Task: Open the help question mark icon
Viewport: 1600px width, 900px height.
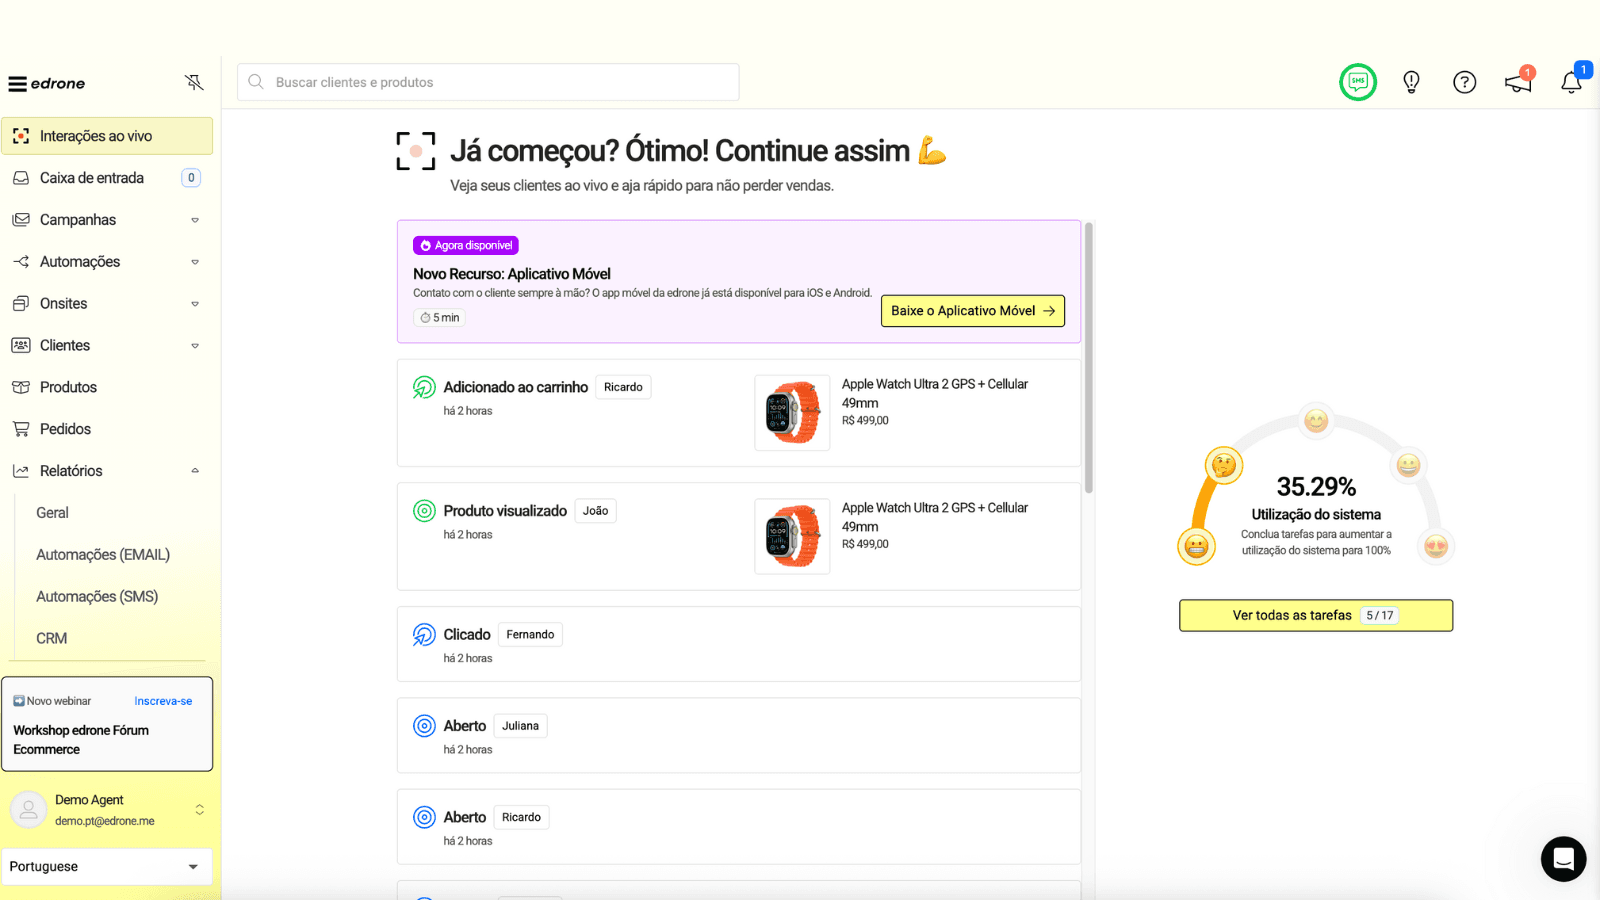Action: 1464,82
